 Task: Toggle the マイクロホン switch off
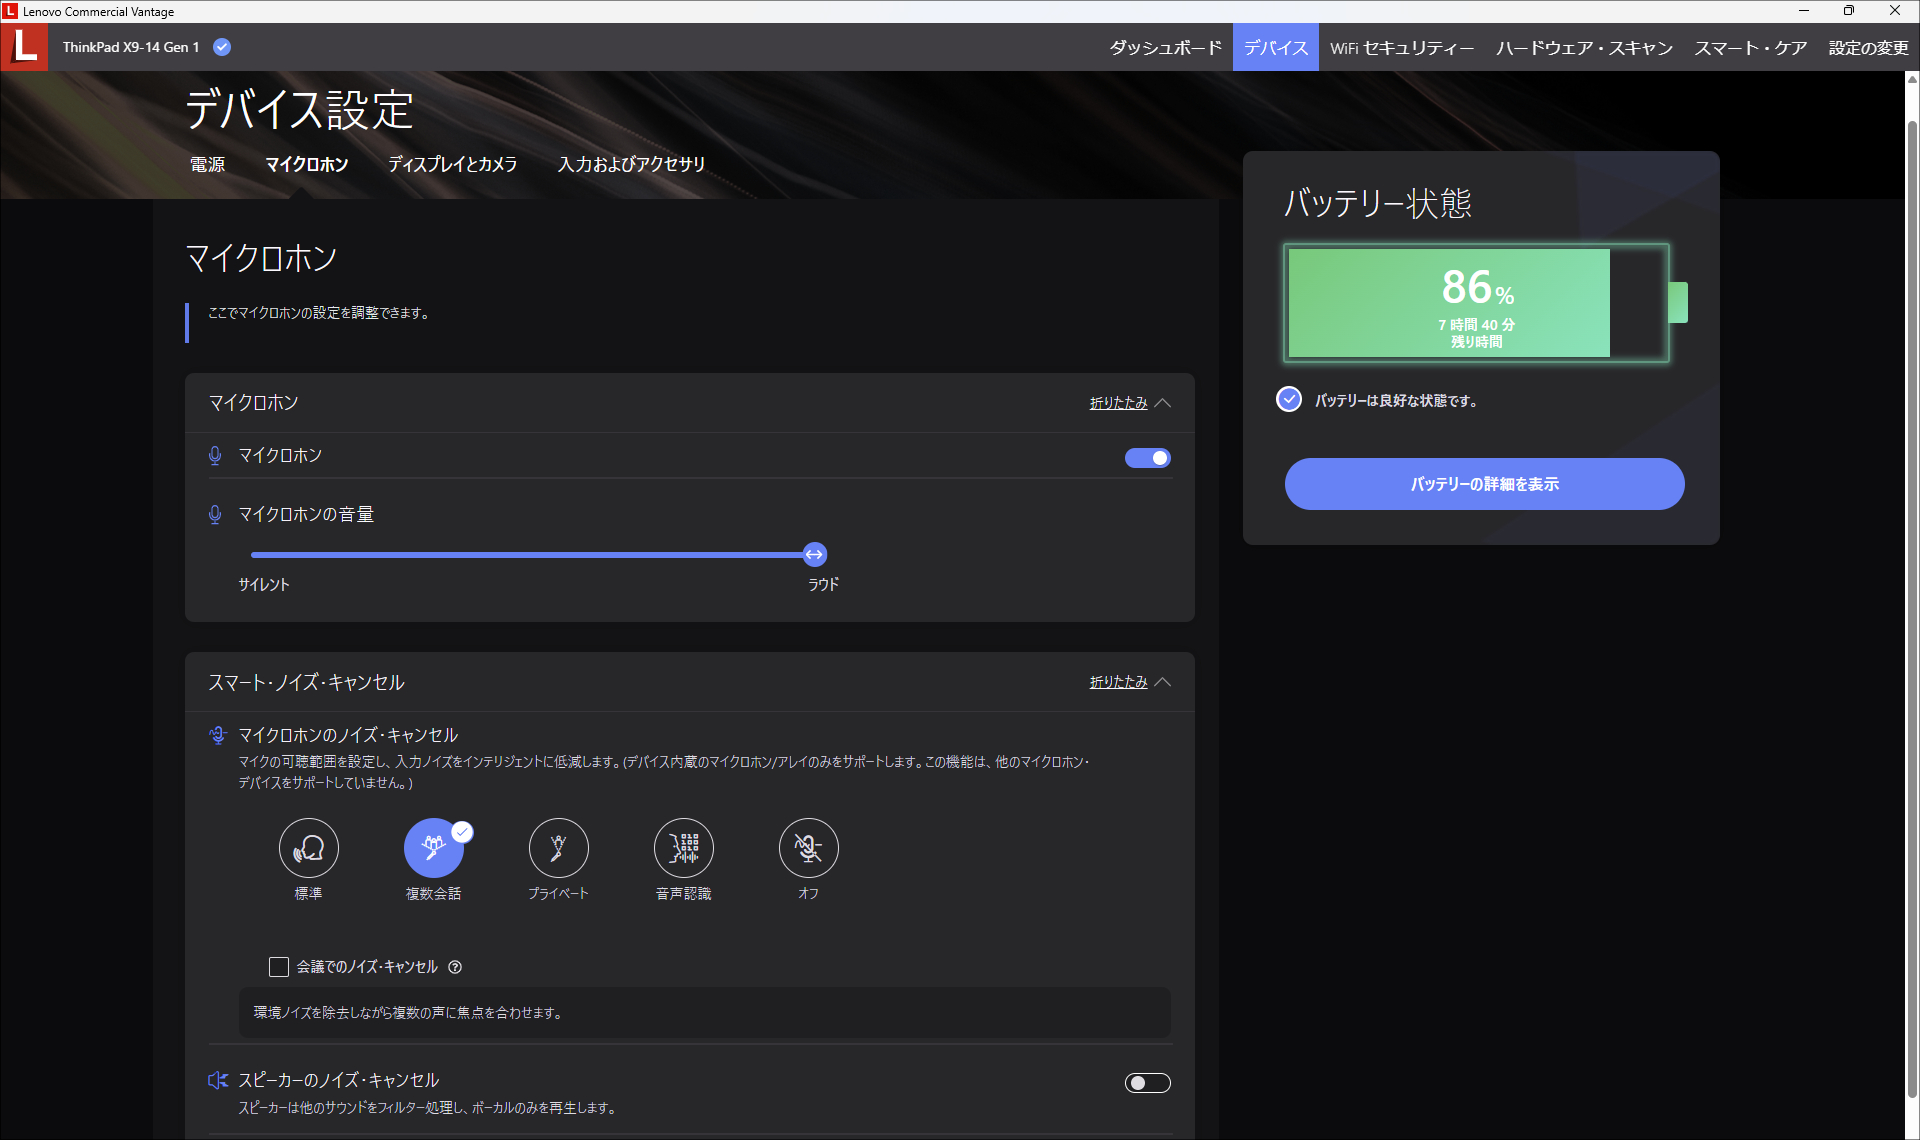(1147, 458)
